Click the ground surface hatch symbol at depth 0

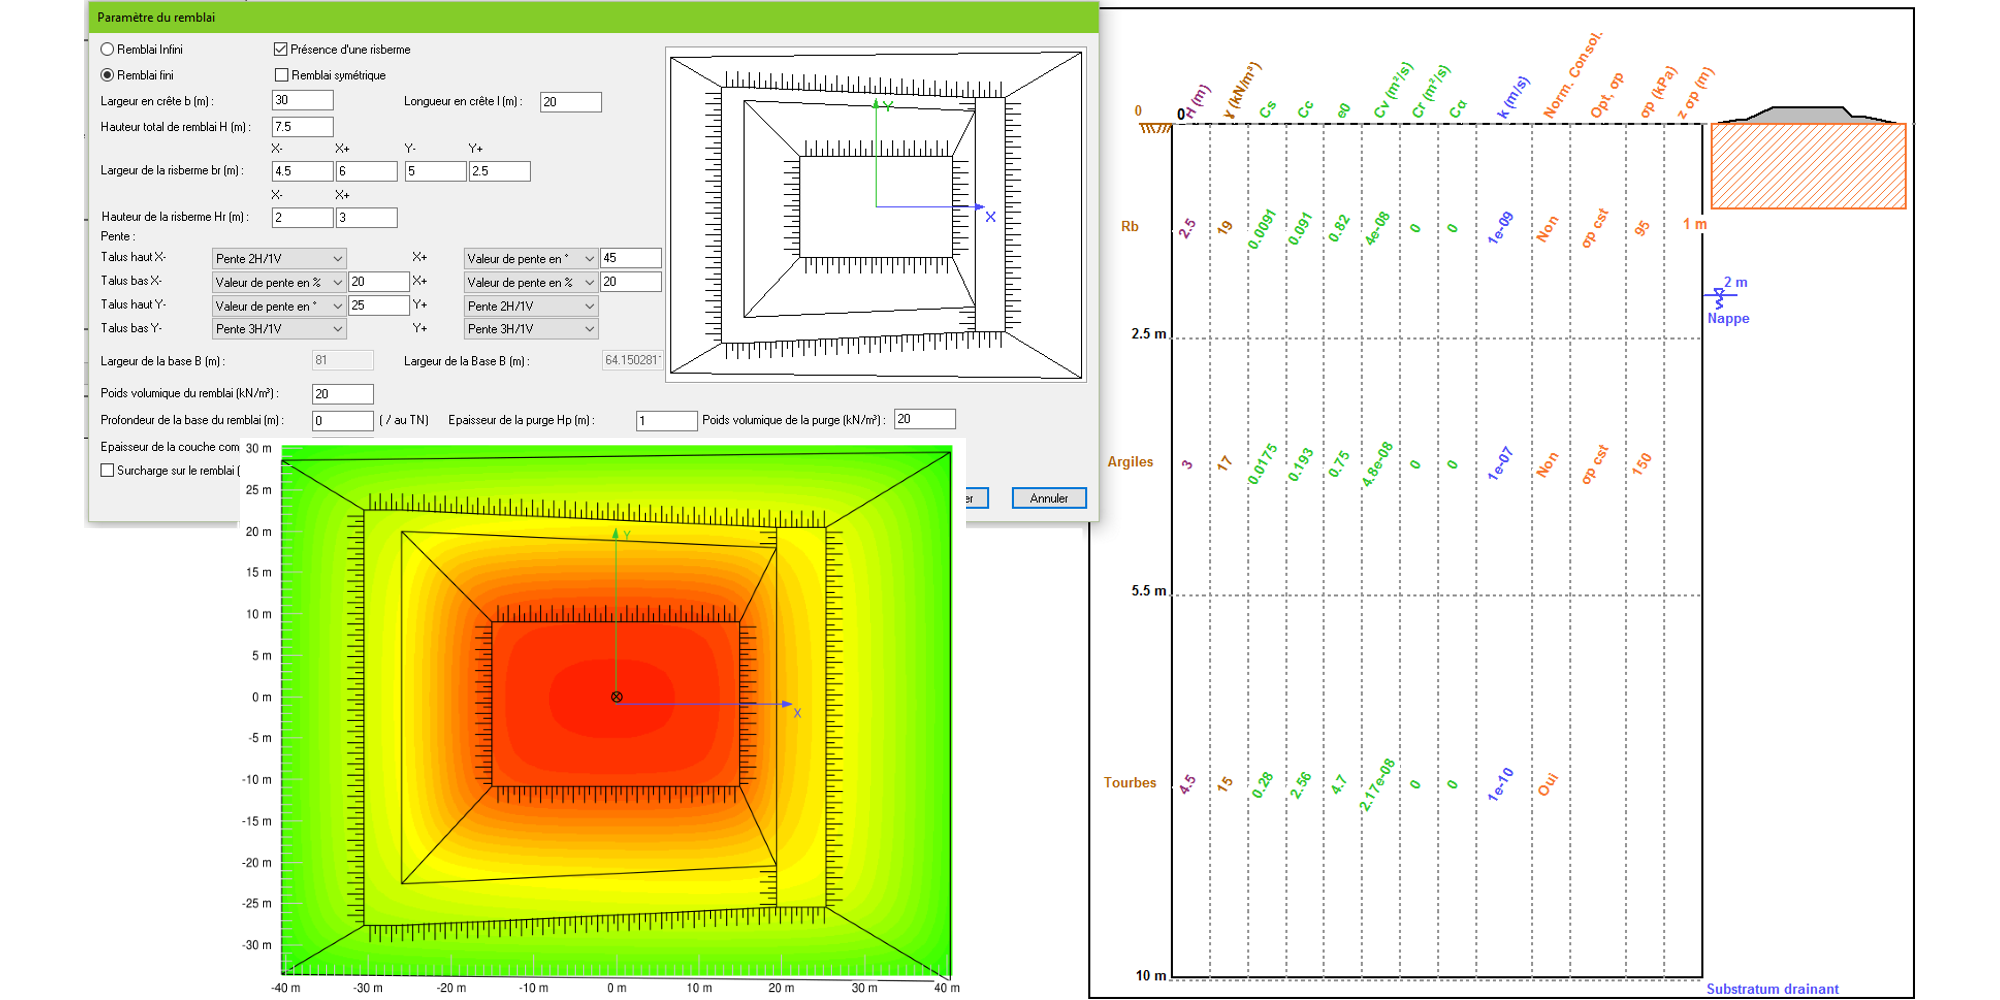tap(1155, 128)
